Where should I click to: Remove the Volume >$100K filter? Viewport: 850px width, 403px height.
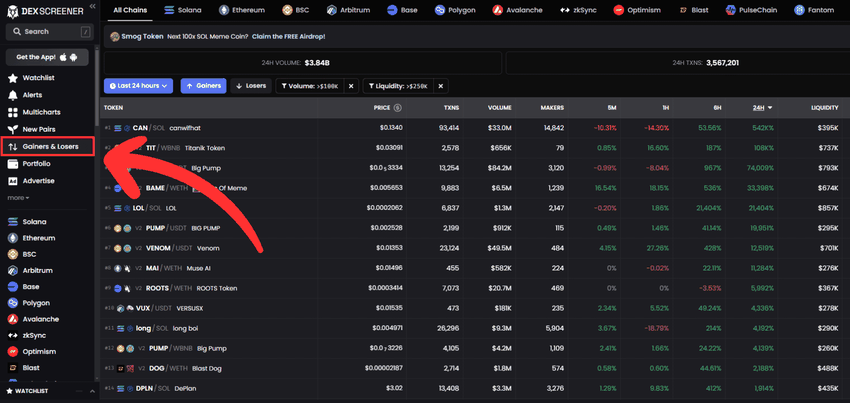tap(352, 86)
